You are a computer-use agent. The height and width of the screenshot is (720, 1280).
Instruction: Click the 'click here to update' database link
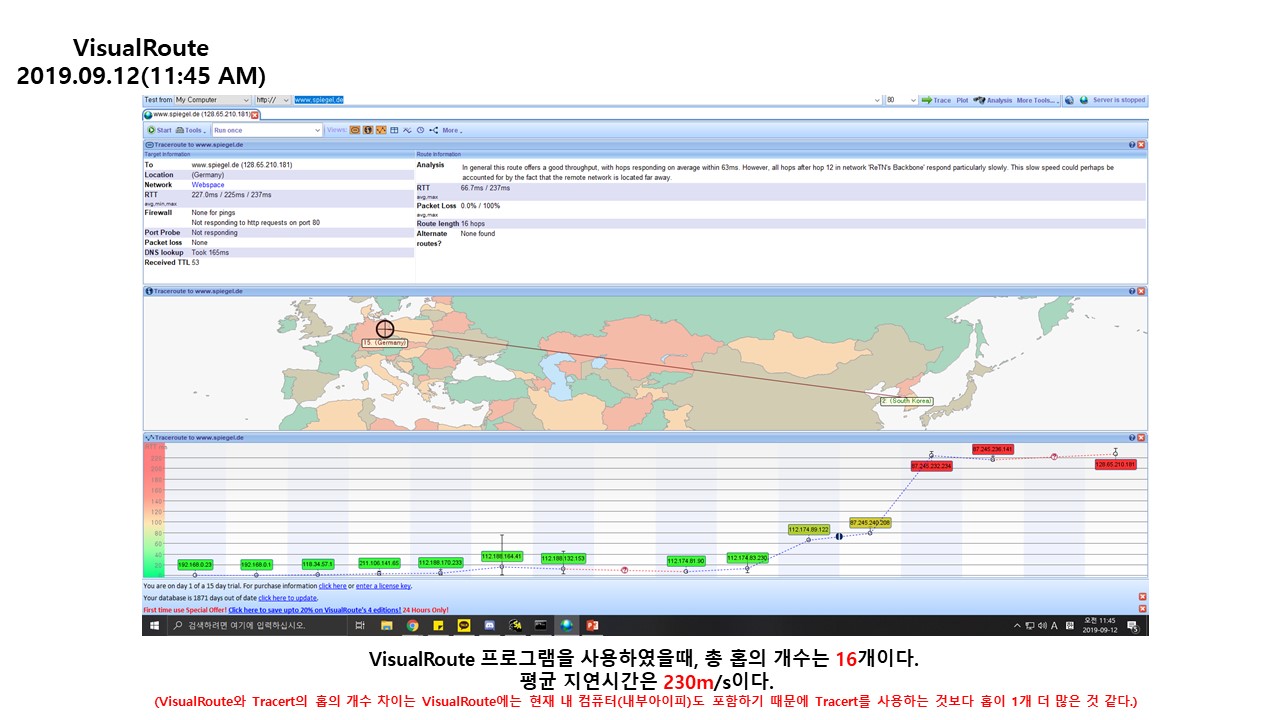[x=288, y=597]
